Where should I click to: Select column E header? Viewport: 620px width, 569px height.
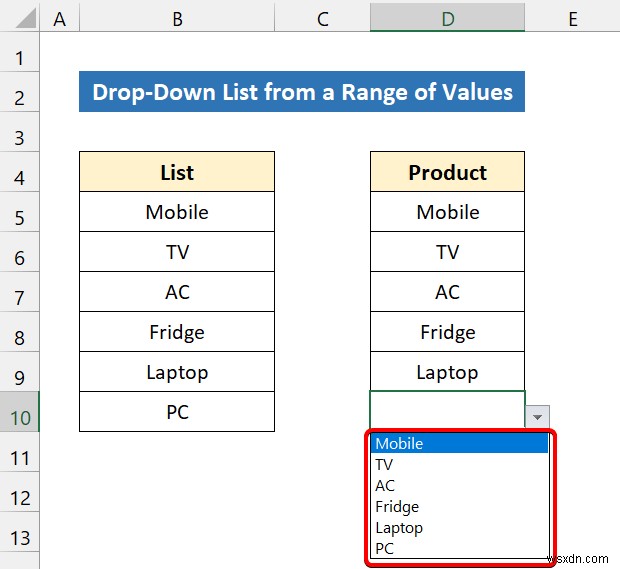(x=573, y=19)
